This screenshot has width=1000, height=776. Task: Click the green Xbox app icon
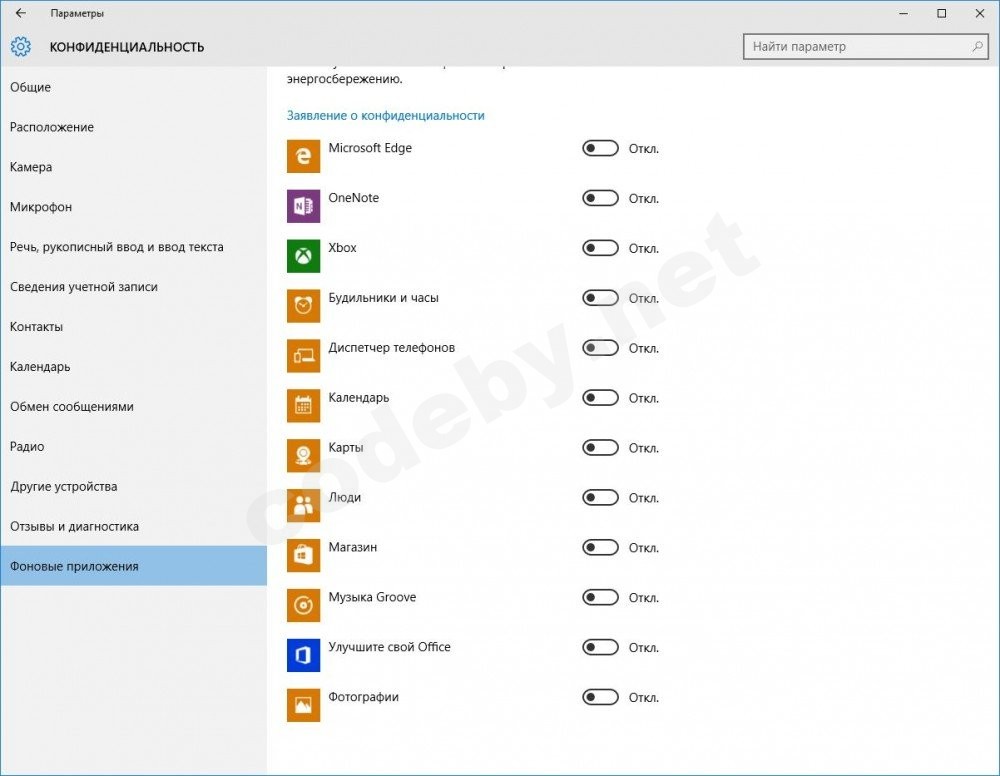pyautogui.click(x=303, y=256)
